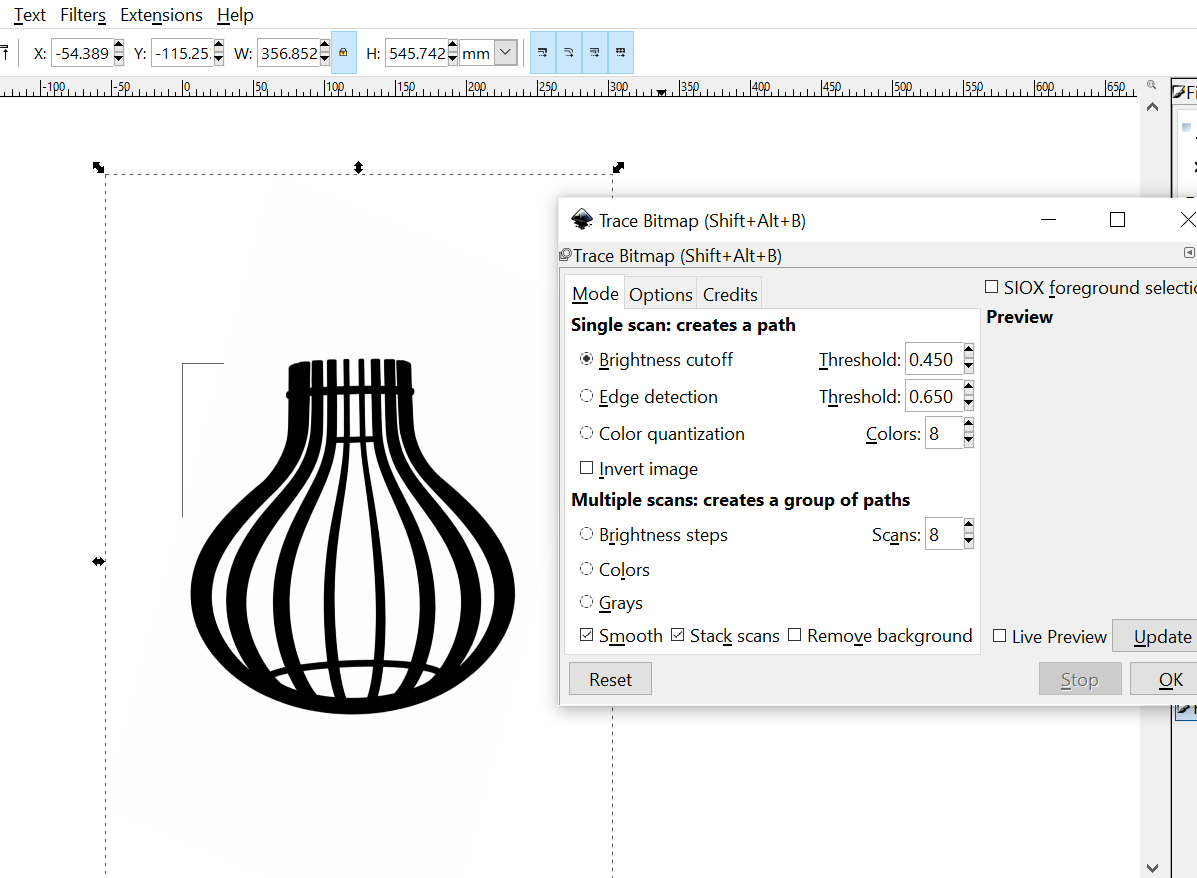Enable Live Preview checkbox
This screenshot has height=878, width=1197.
click(999, 635)
